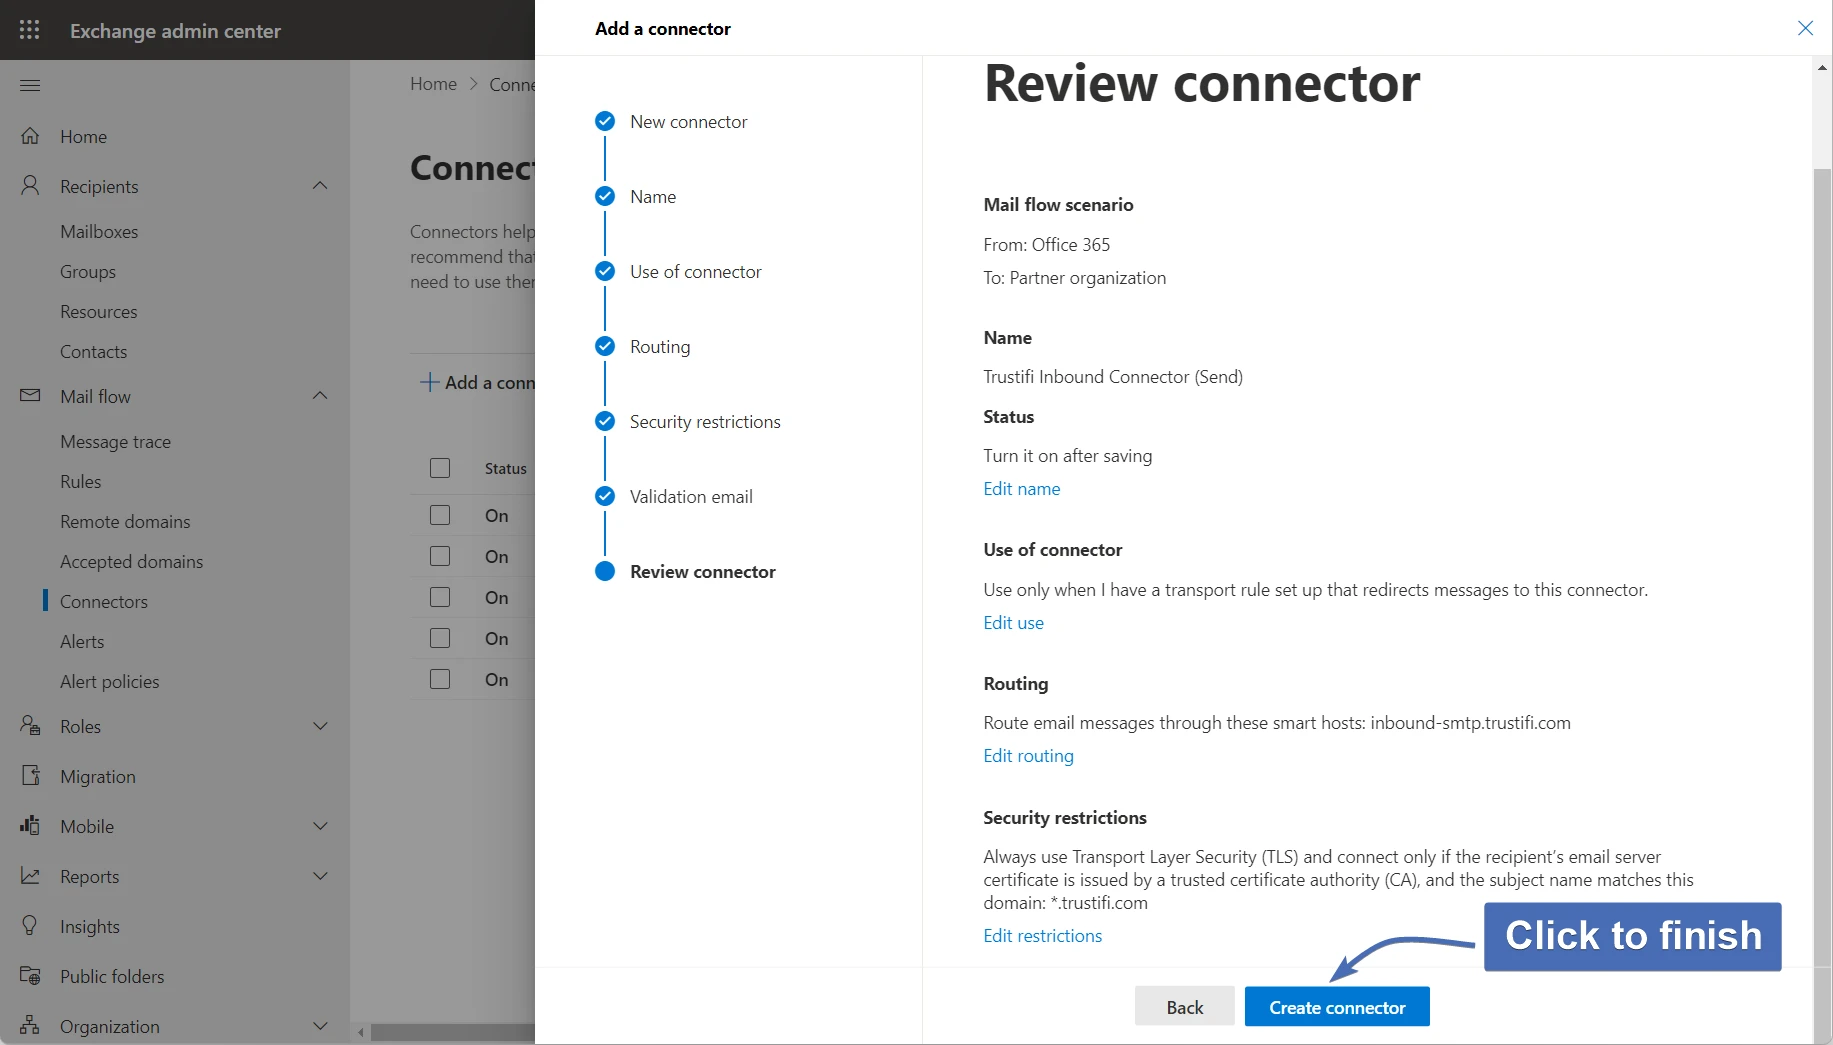
Task: Click the Public folders icon
Action: click(30, 976)
